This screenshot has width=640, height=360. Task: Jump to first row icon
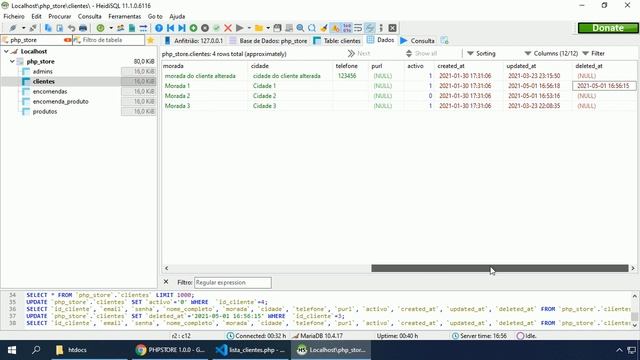(170, 28)
